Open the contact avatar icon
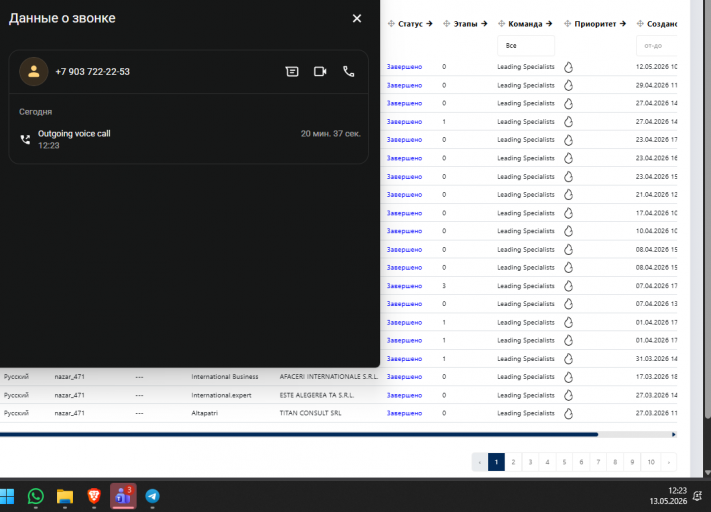Screen dimensions: 711x512 (34, 72)
